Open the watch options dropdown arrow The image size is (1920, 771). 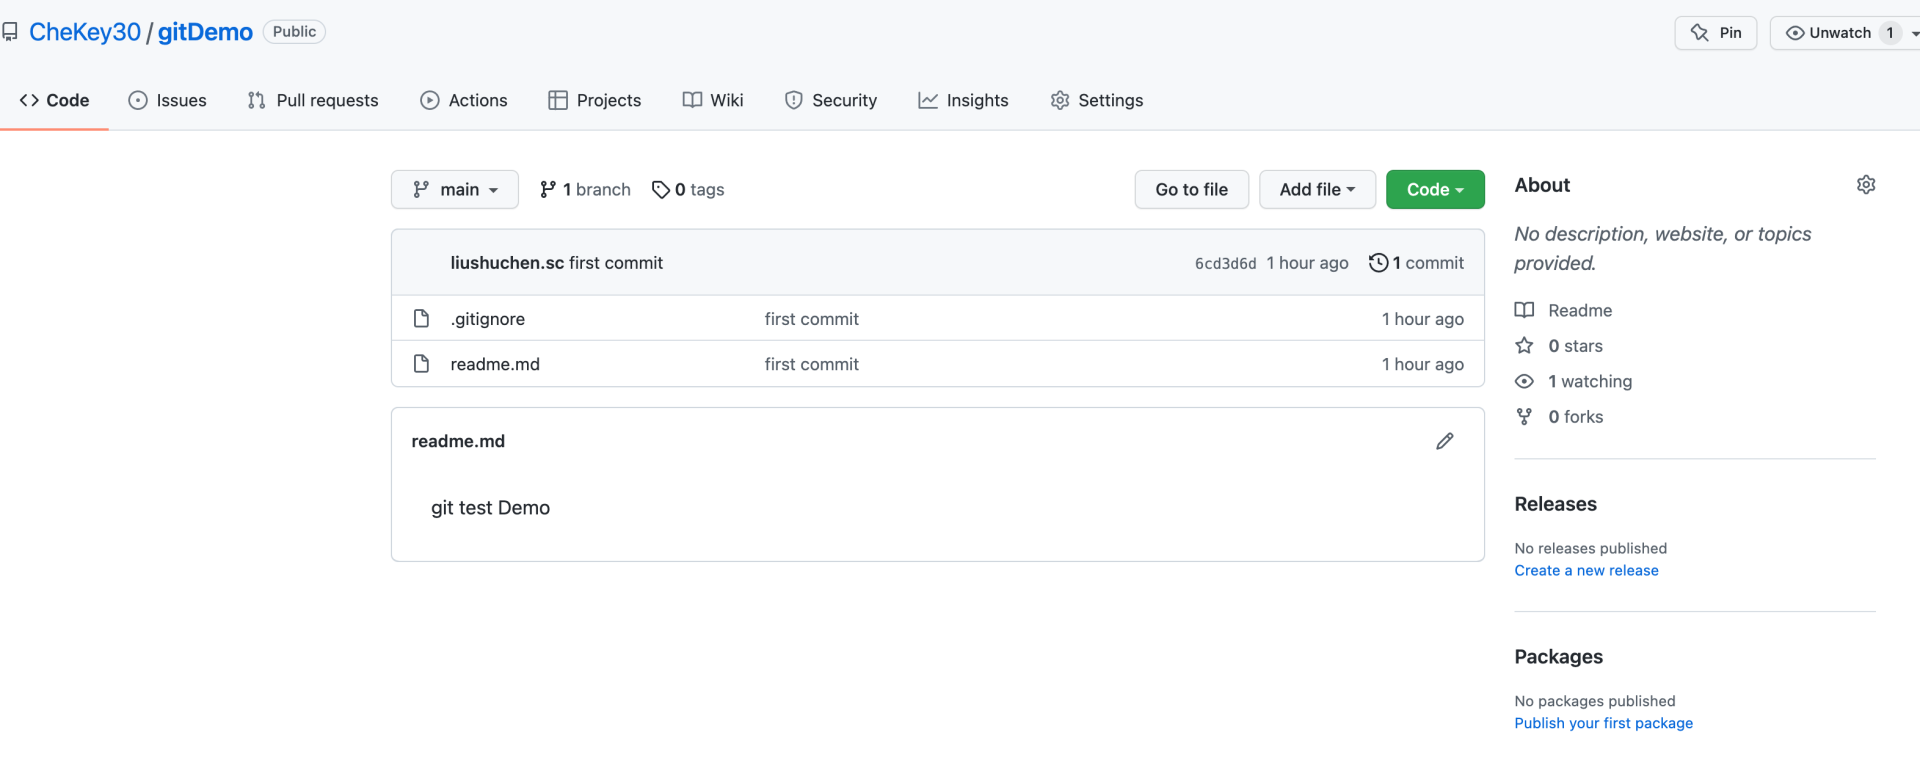(1914, 33)
